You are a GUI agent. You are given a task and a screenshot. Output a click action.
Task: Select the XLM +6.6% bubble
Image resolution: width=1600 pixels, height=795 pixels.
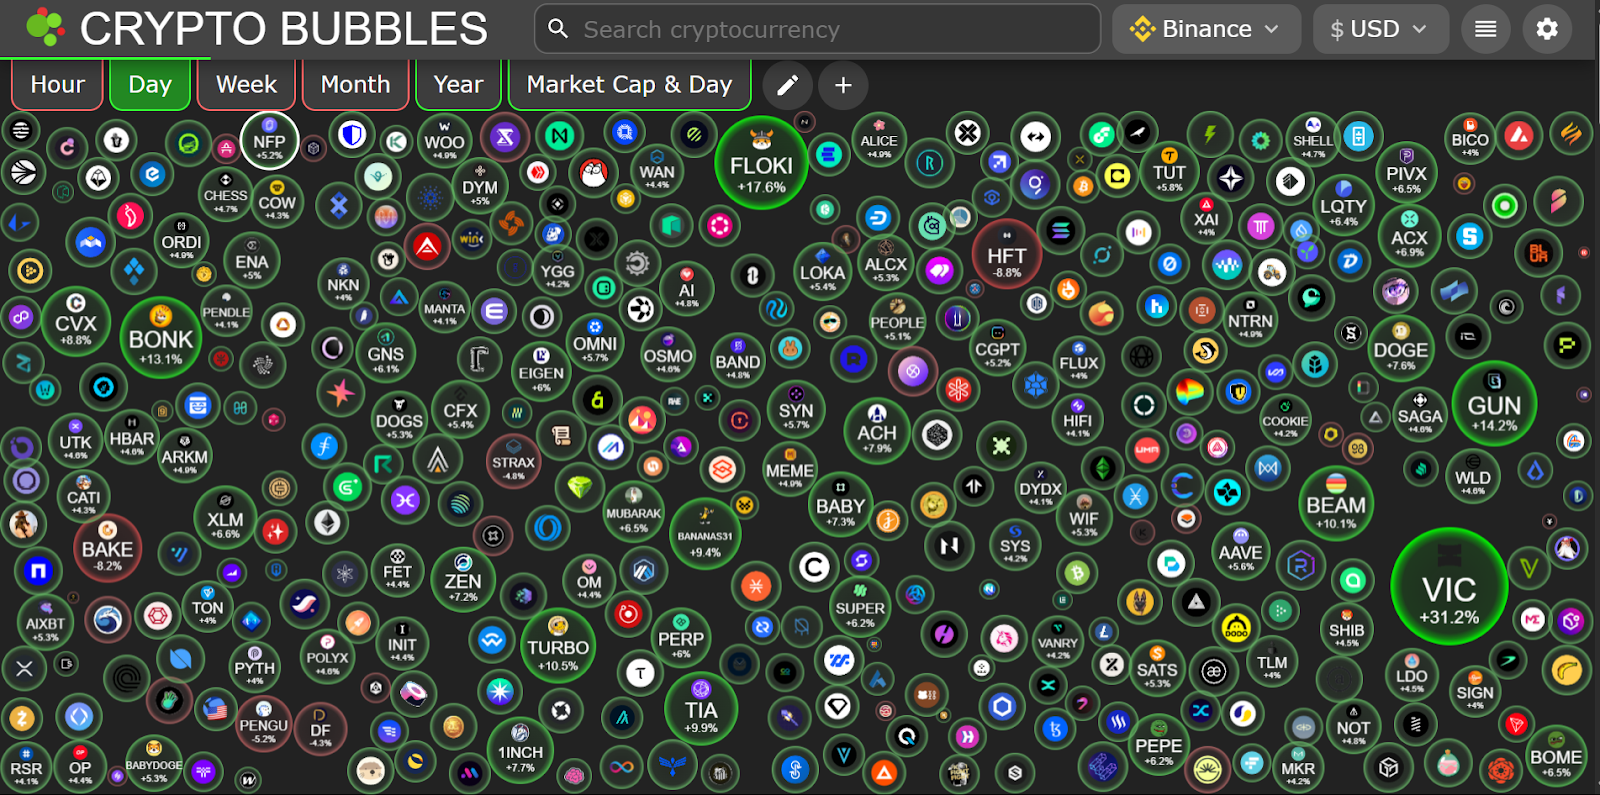pos(225,518)
